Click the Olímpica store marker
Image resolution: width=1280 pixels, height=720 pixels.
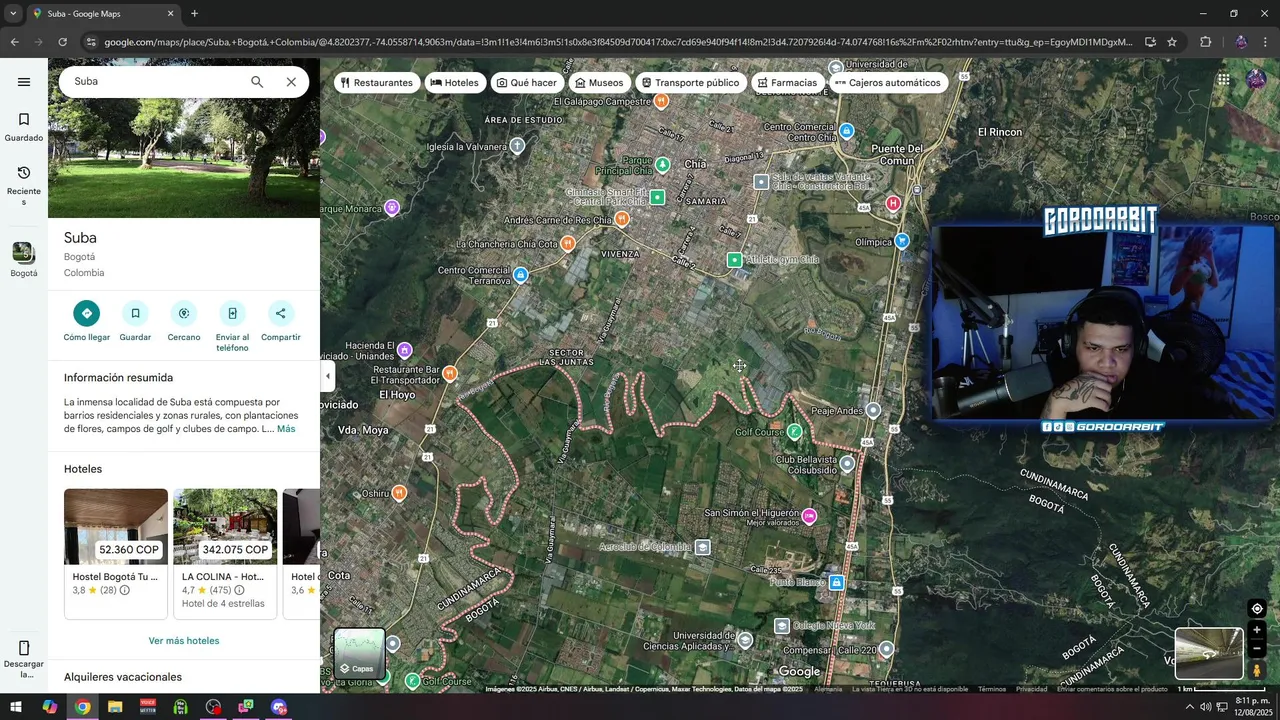[902, 241]
